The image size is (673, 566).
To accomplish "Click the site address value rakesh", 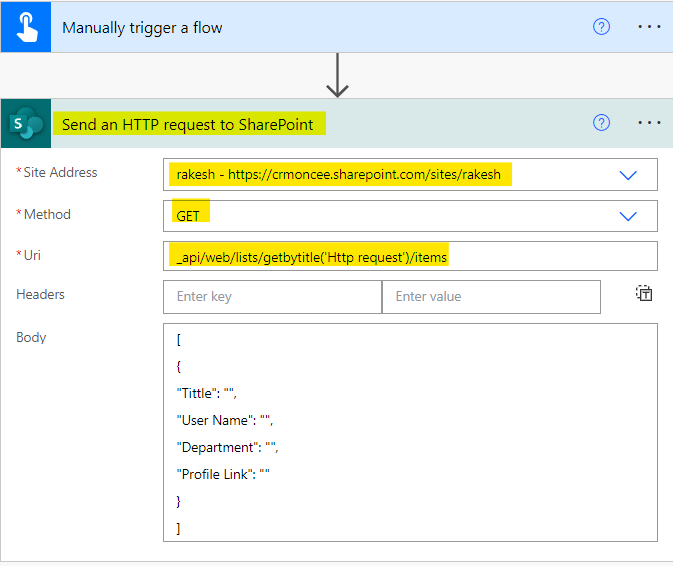I will 339,174.
